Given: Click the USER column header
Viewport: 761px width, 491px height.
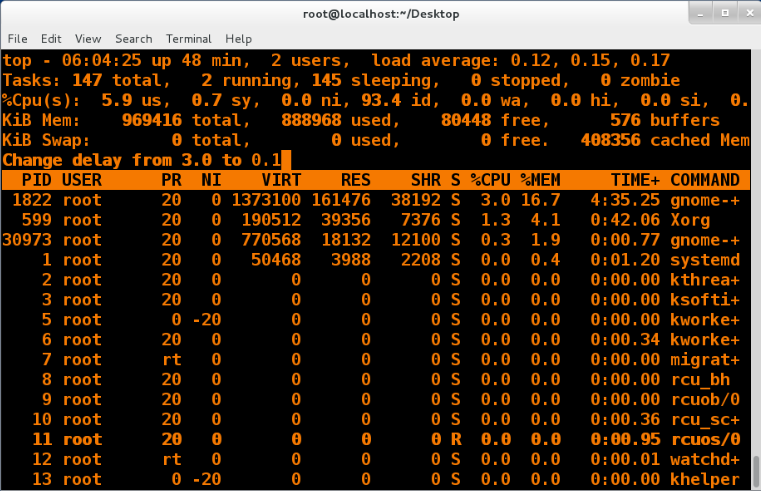Looking at the screenshot, I should pos(82,180).
